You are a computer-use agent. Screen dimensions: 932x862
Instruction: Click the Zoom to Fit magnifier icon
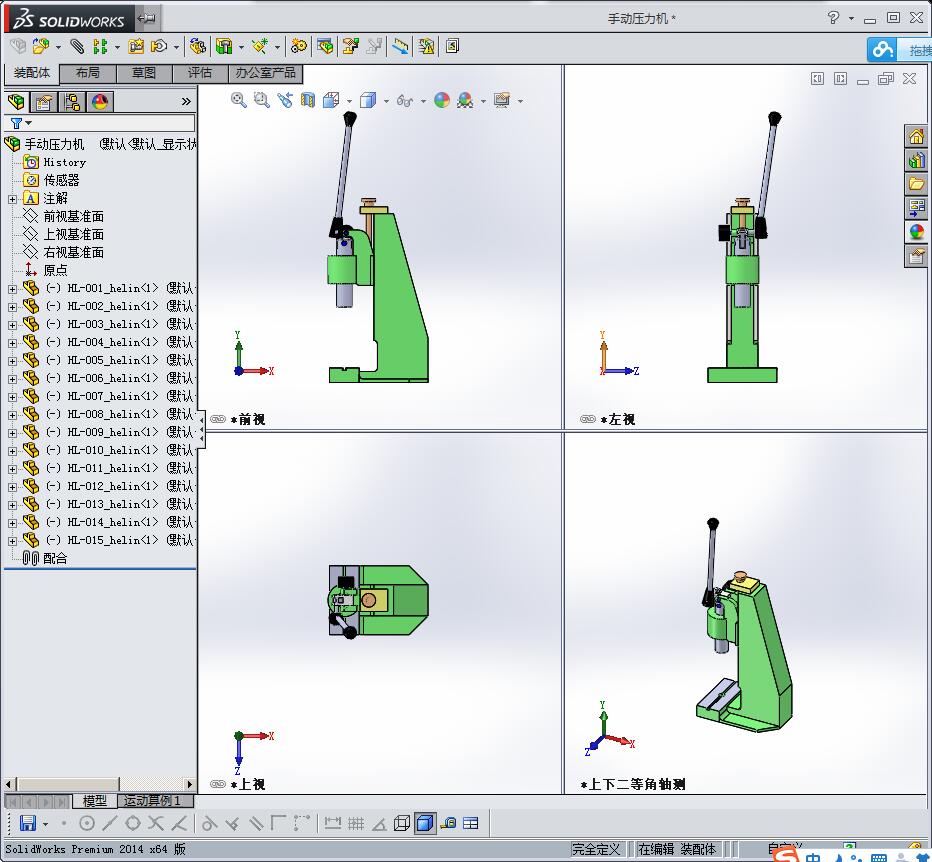(x=238, y=100)
